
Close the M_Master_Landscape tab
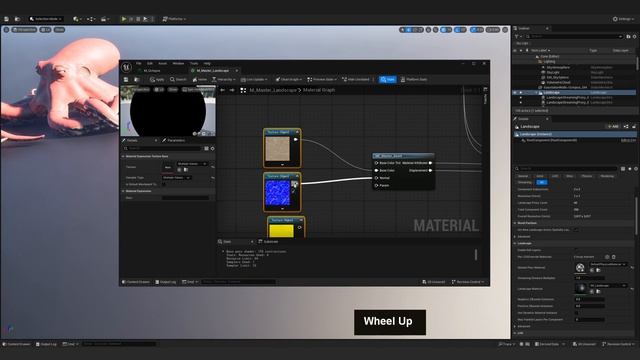click(237, 71)
